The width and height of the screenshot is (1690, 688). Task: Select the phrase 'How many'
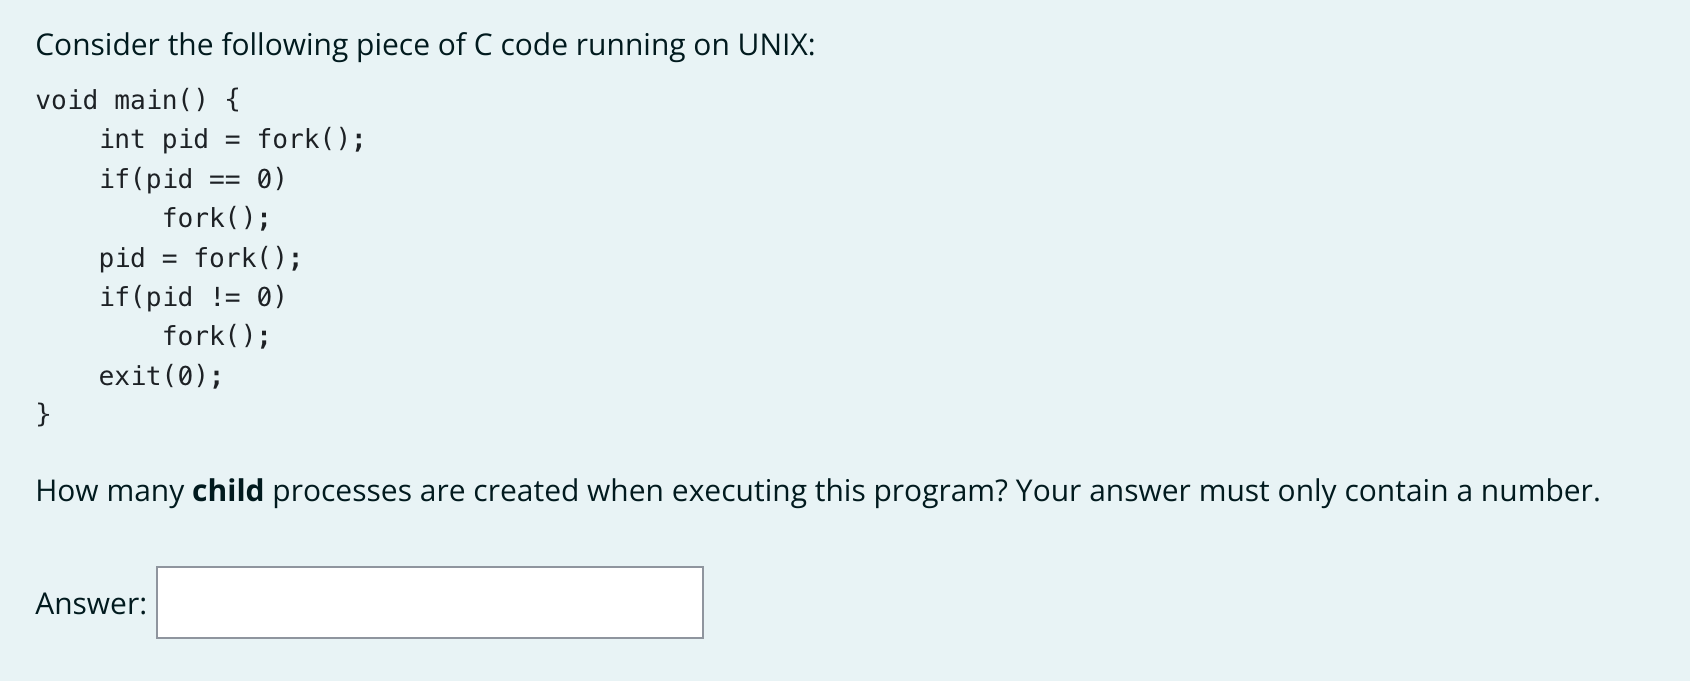(x=110, y=490)
